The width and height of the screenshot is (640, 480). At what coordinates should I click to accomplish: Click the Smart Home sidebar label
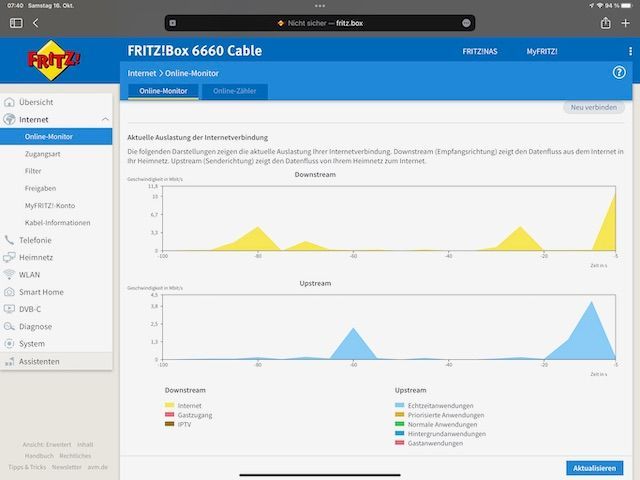[41, 292]
